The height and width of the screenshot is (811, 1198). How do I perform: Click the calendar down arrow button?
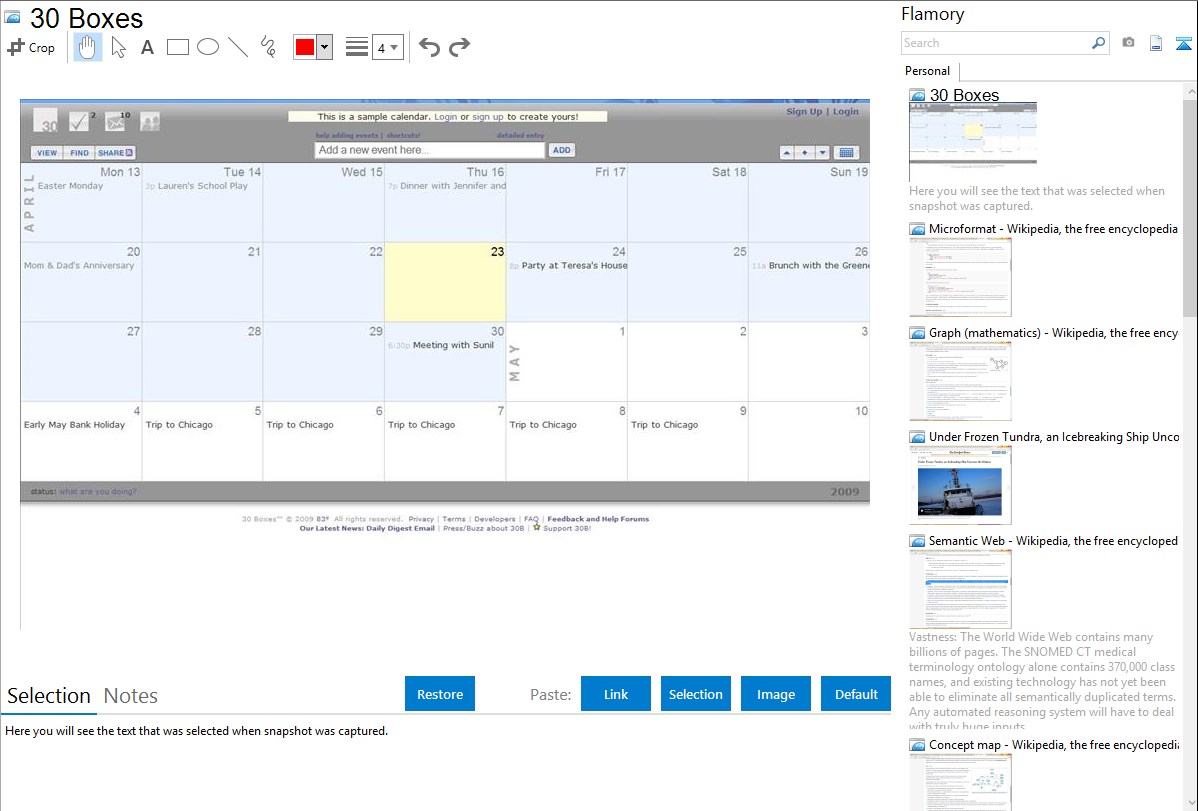pyautogui.click(x=822, y=153)
